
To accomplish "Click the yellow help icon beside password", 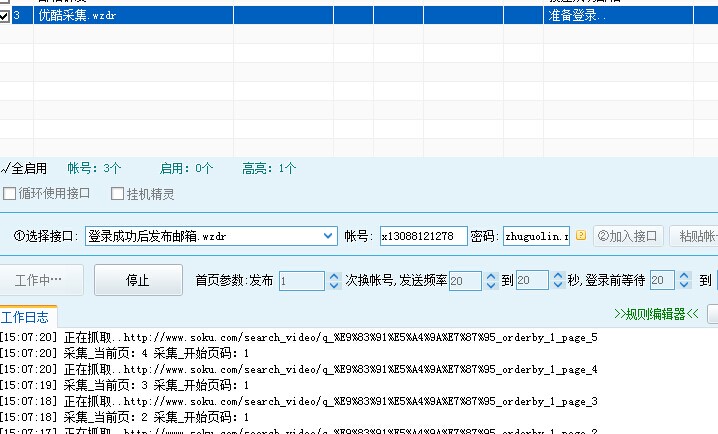I will coord(581,235).
